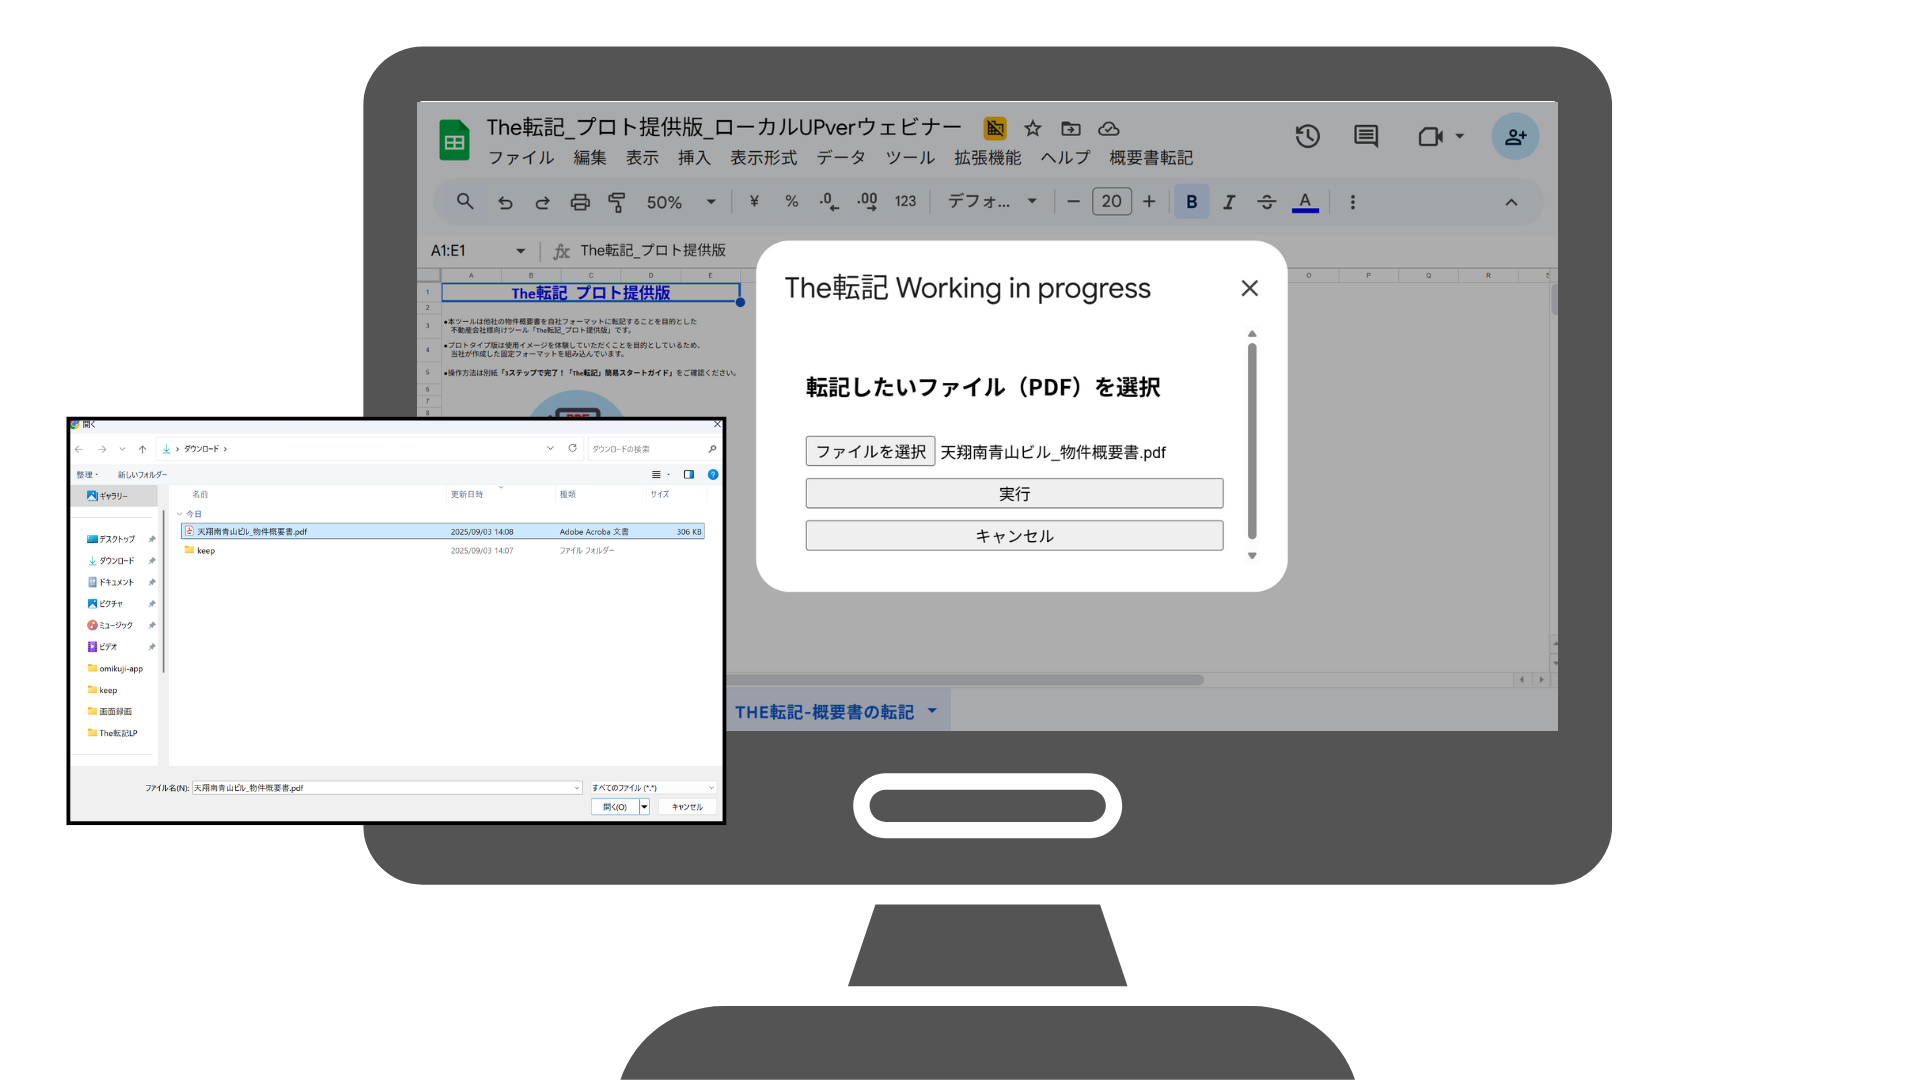Open the Google Sheets home via the Sheets icon
Screen dimensions: 1920x1080
click(455, 140)
